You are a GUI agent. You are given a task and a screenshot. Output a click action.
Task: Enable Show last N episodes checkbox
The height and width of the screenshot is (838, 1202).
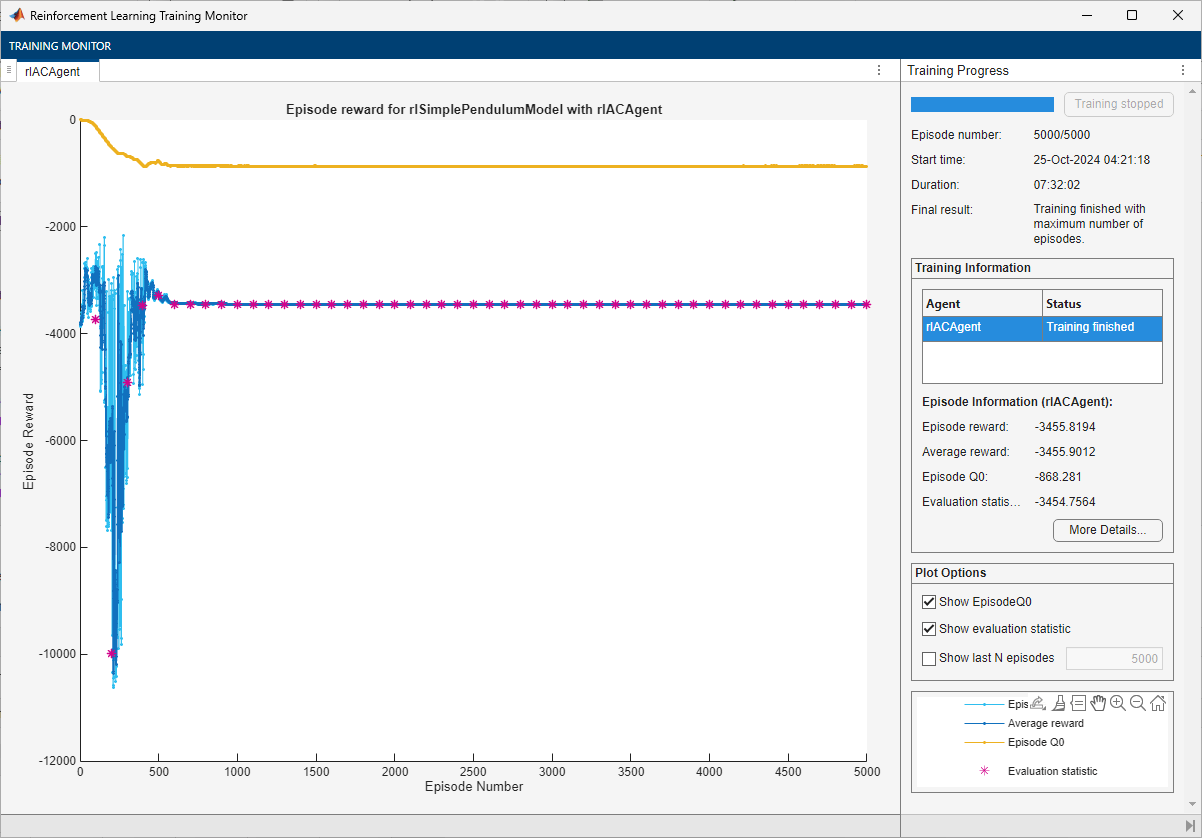(929, 658)
